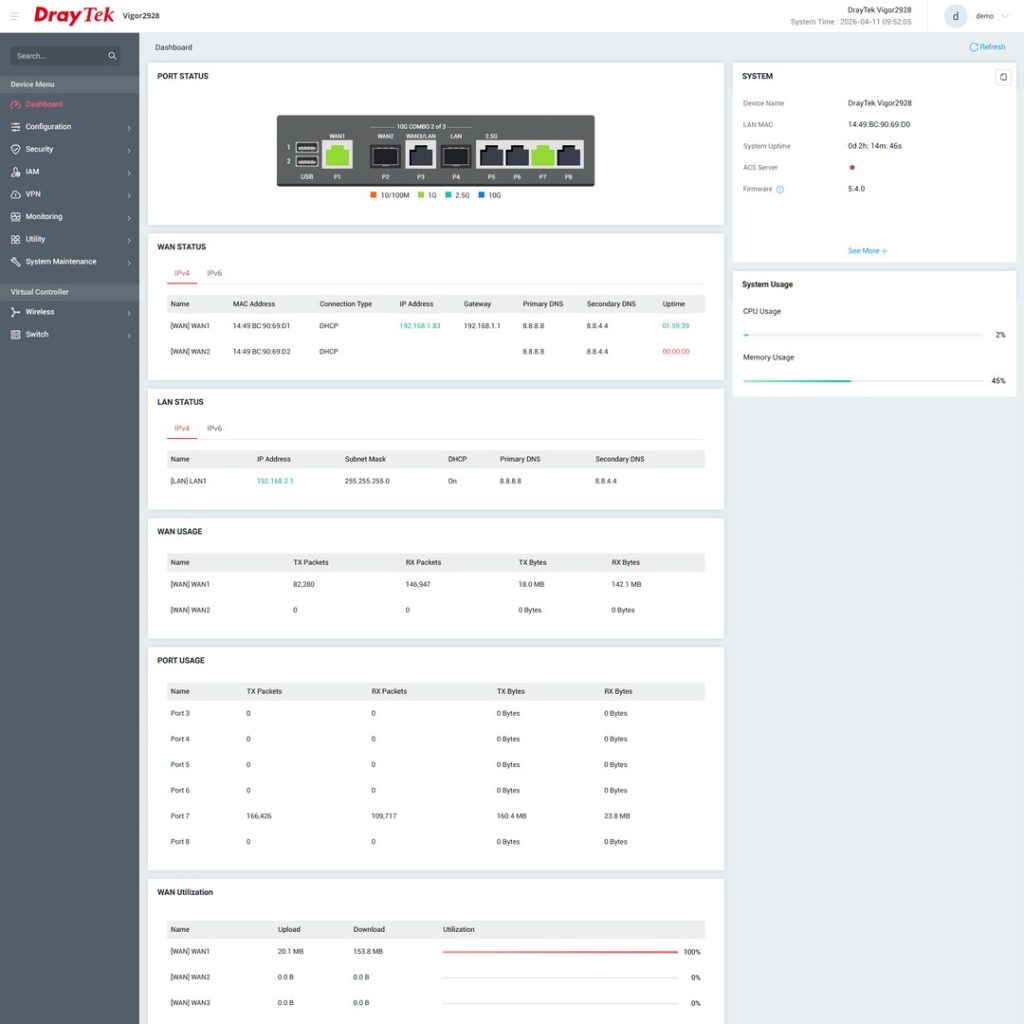Click the Utility grid icon
This screenshot has width=1024, height=1024.
tap(16, 239)
